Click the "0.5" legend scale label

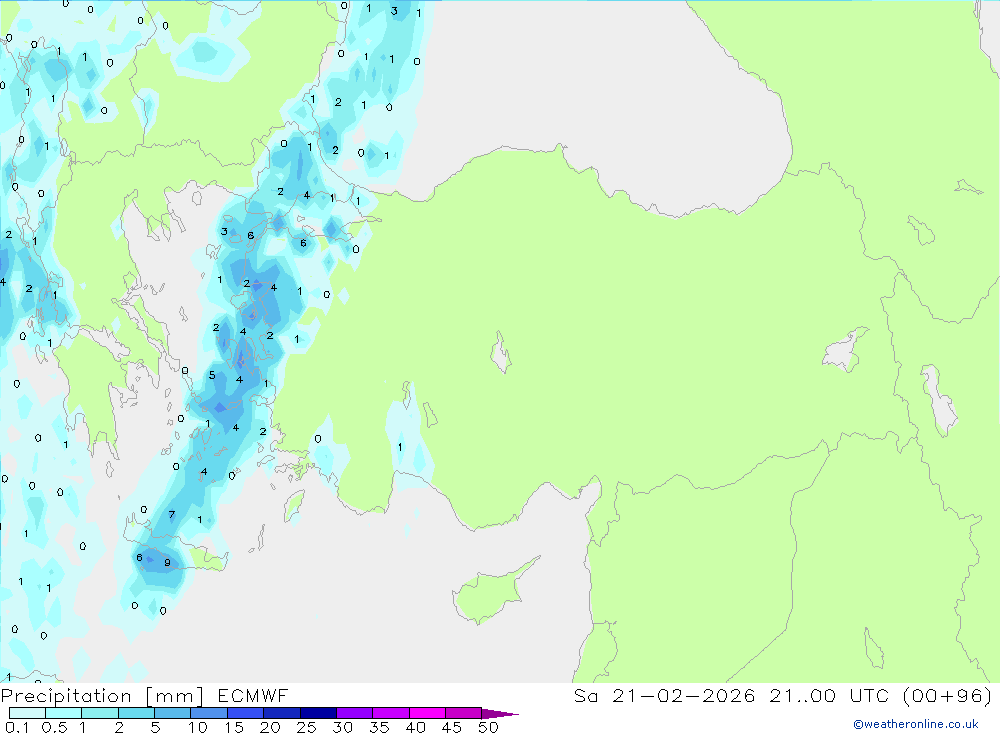pyautogui.click(x=54, y=727)
